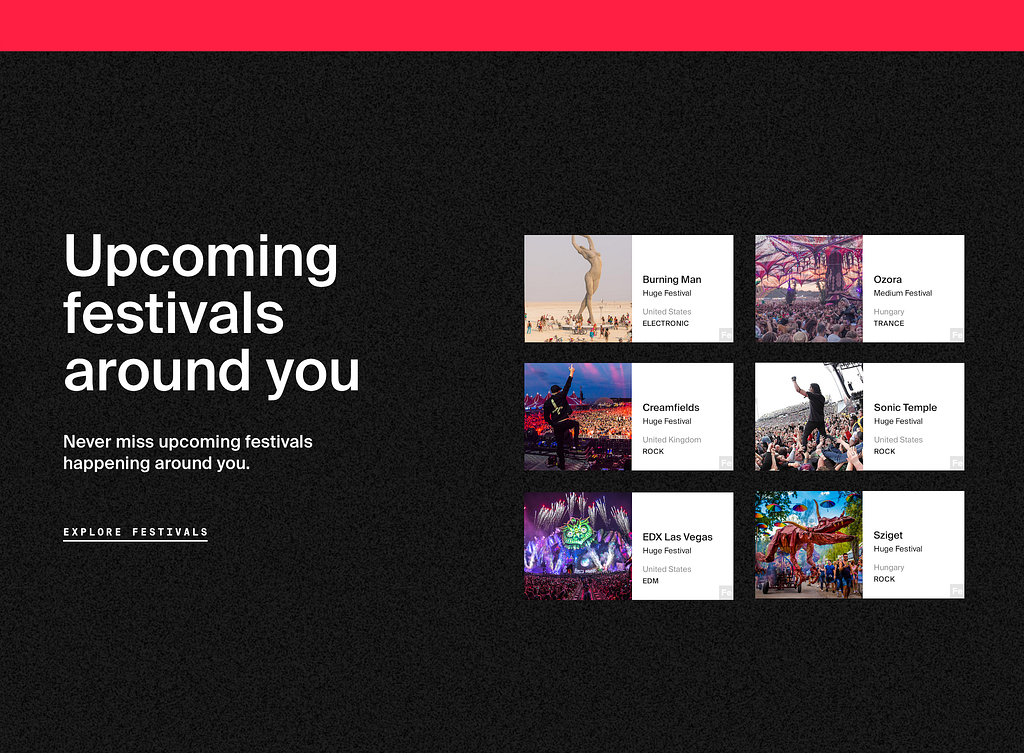Image resolution: width=1024 pixels, height=753 pixels.
Task: Click the Fe badge on Burning Man card
Action: click(726, 335)
